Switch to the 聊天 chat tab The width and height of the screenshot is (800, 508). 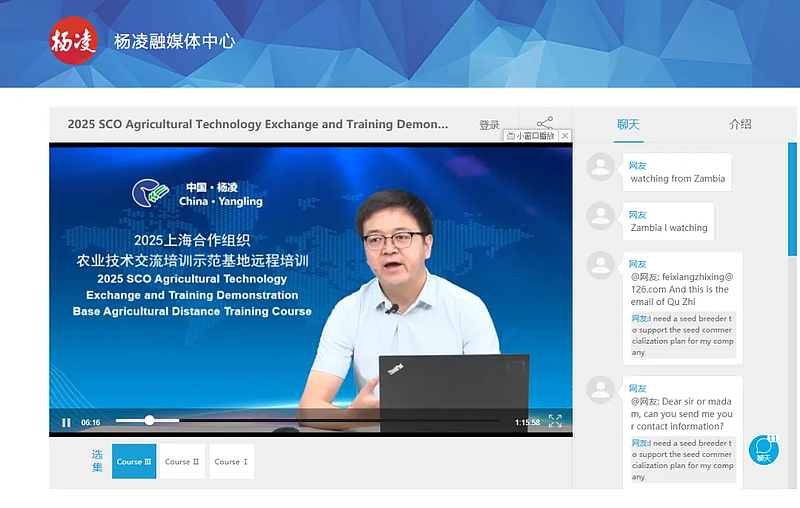point(628,125)
